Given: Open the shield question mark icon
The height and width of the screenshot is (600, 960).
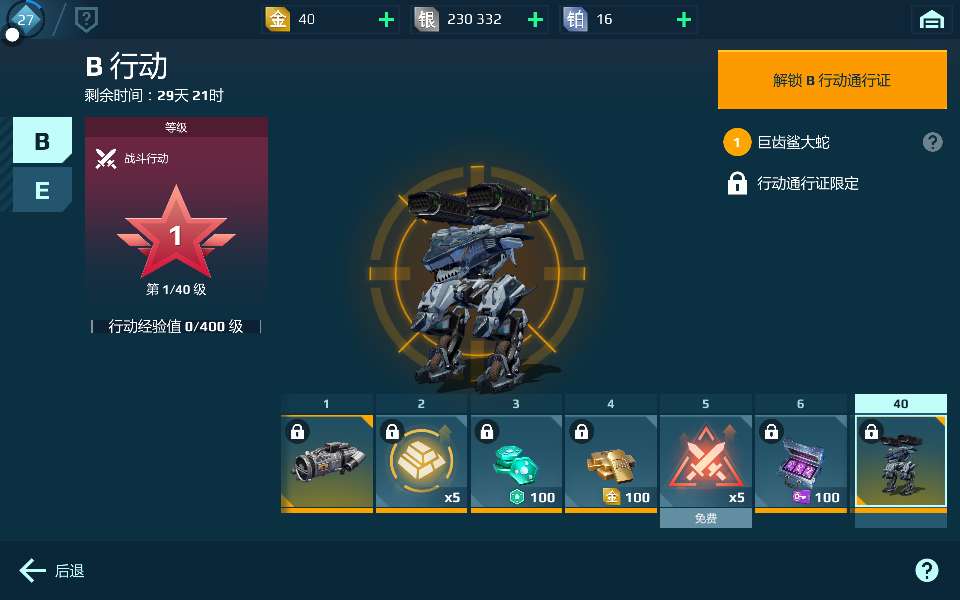Looking at the screenshot, I should [86, 20].
